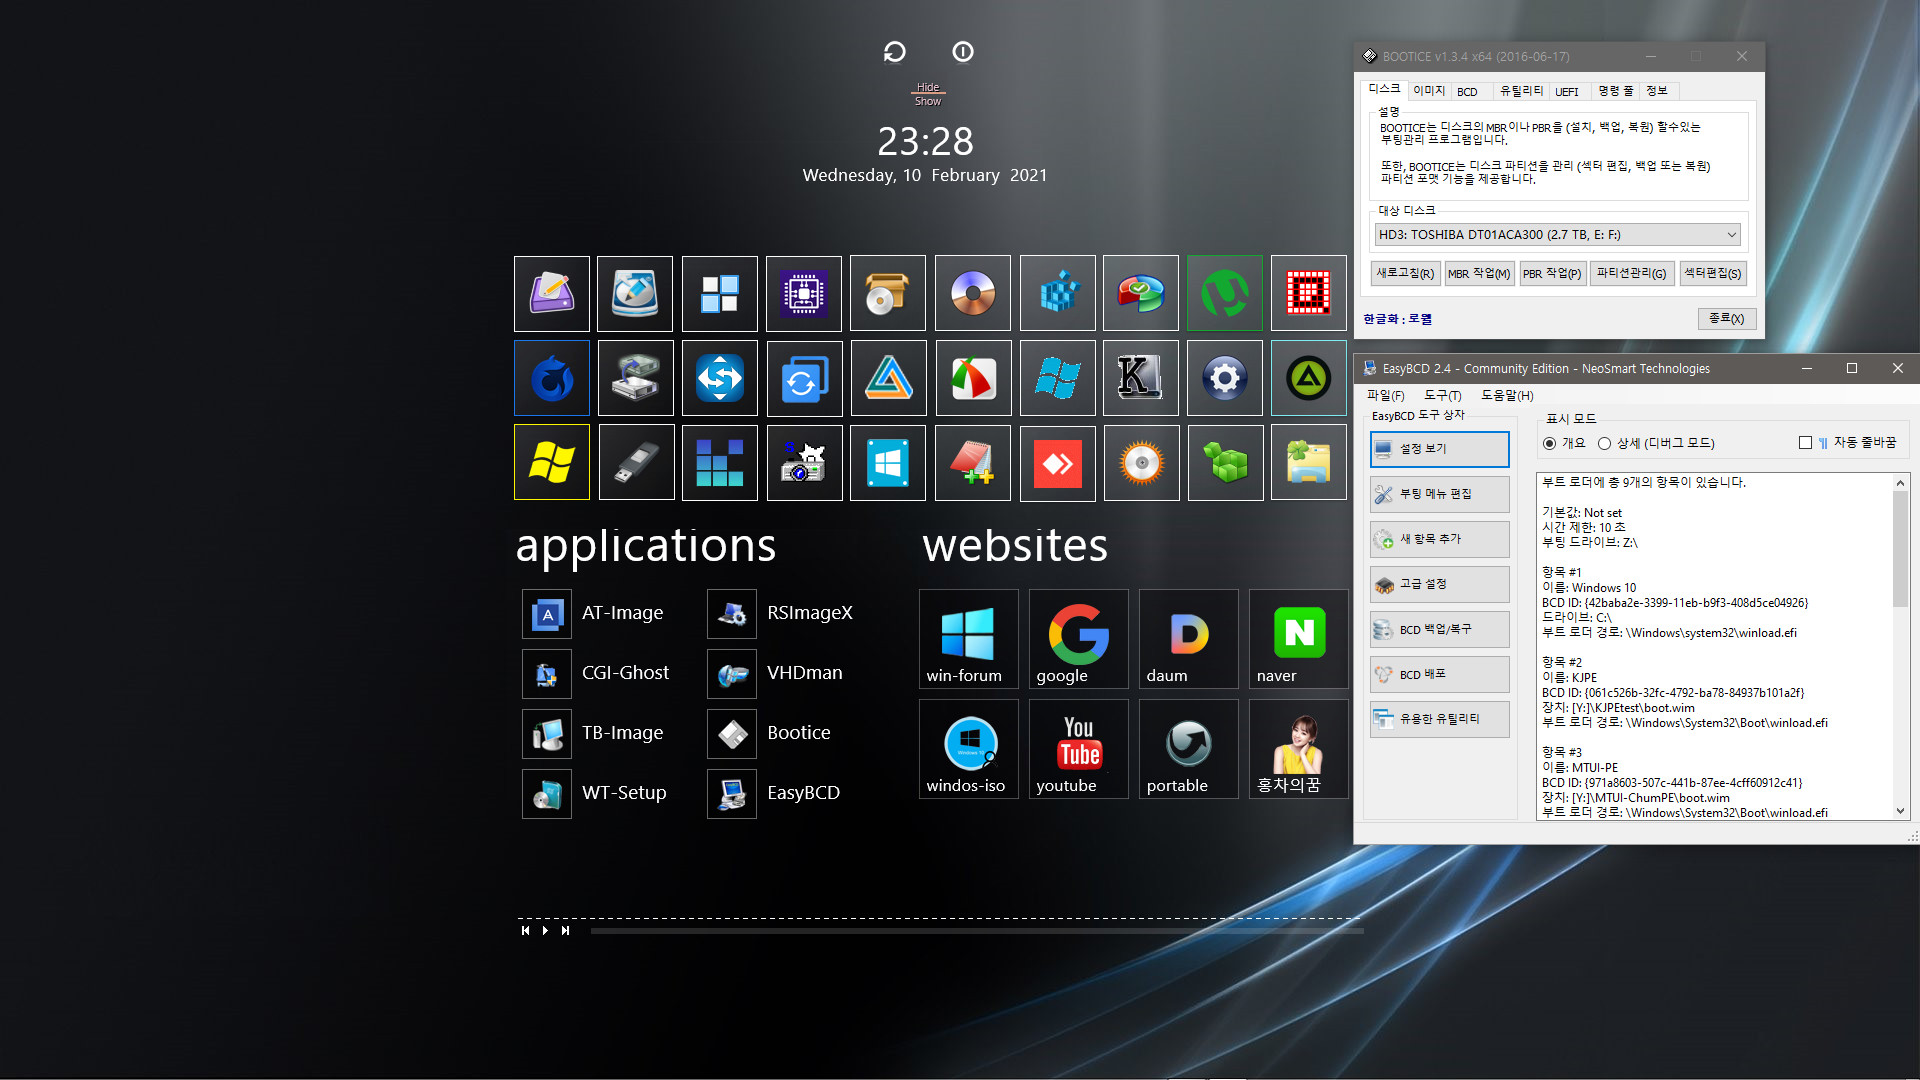Open the 도움말(H) menu in EasyBCD
This screenshot has width=1920, height=1080.
click(x=1507, y=396)
